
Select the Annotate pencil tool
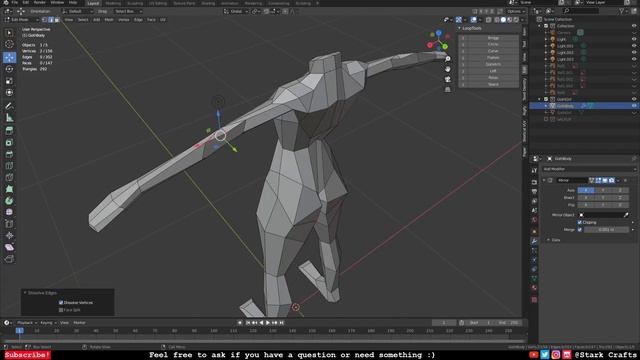click(x=9, y=106)
